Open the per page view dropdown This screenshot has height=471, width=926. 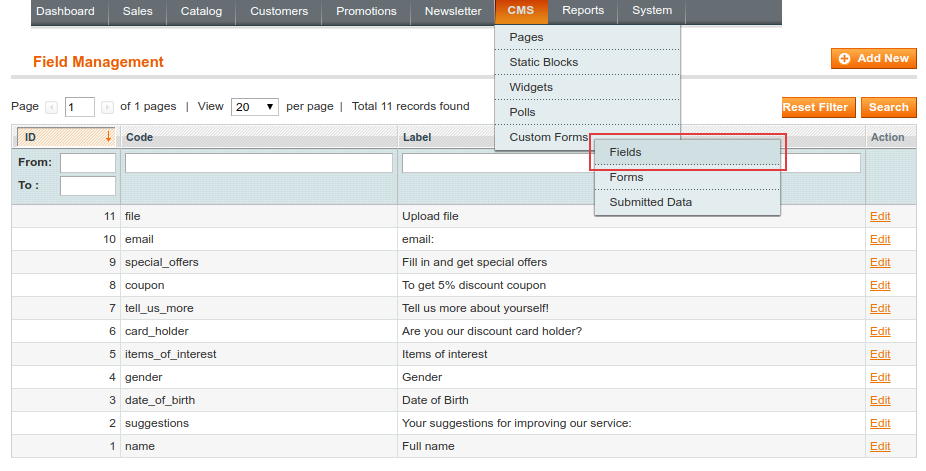(255, 107)
